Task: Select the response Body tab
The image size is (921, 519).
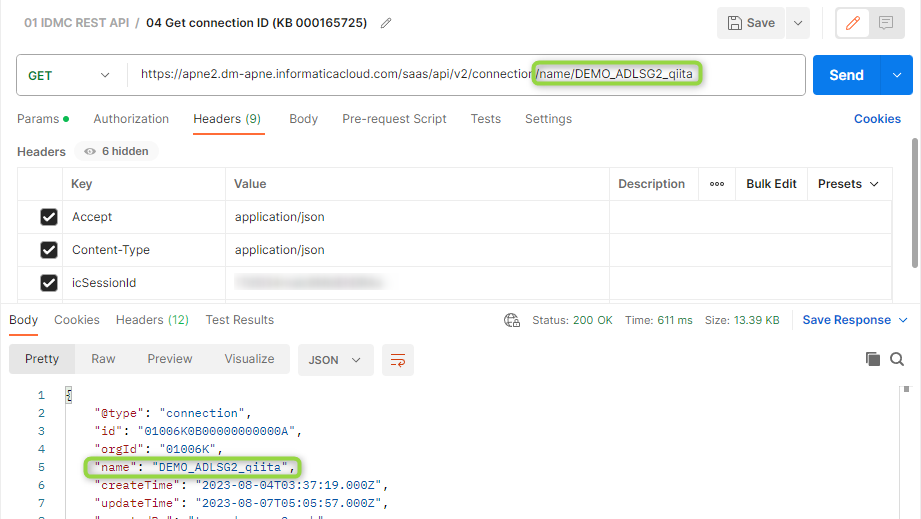Action: click(23, 320)
